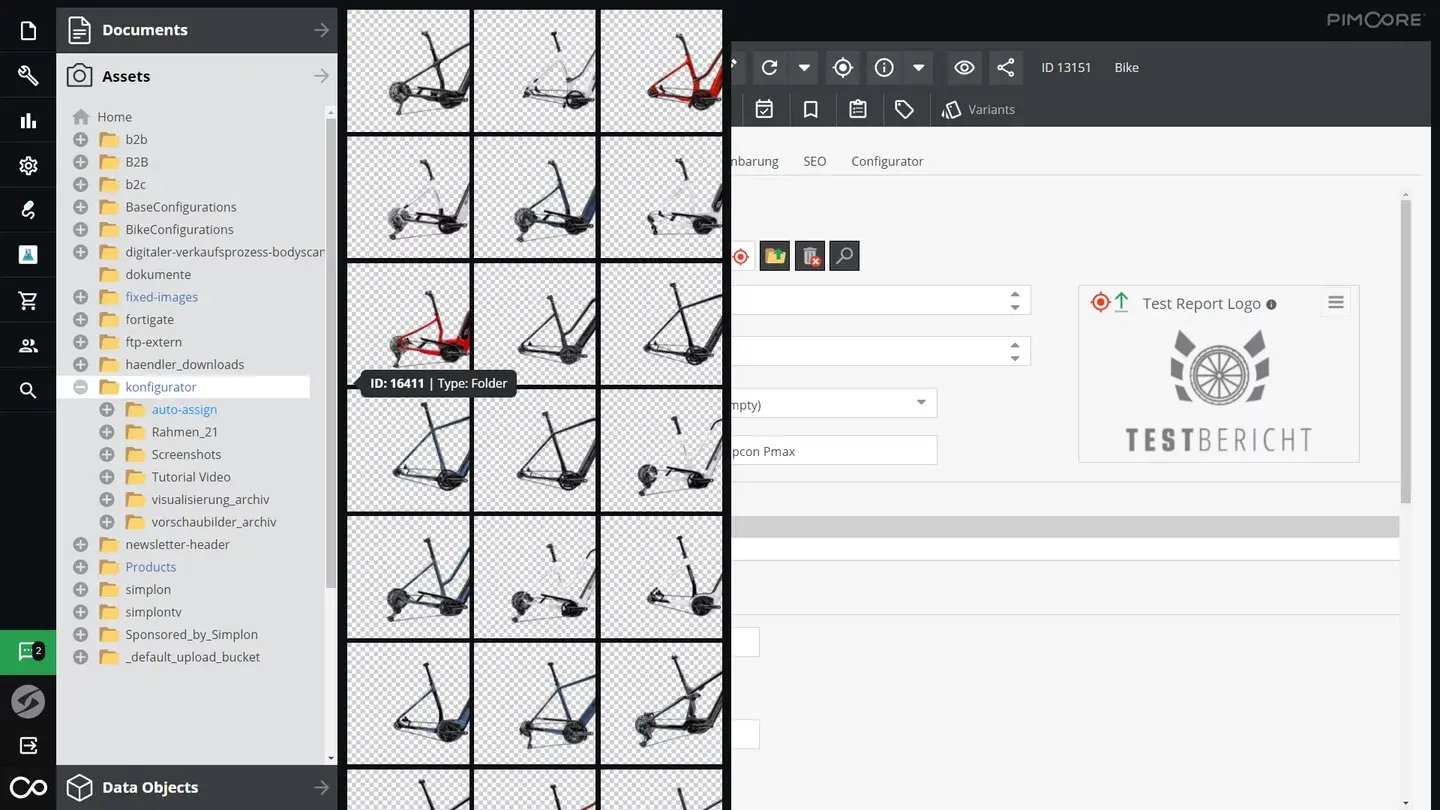The width and height of the screenshot is (1440, 810).
Task: Expand the Data Objects panel
Action: click(197, 787)
